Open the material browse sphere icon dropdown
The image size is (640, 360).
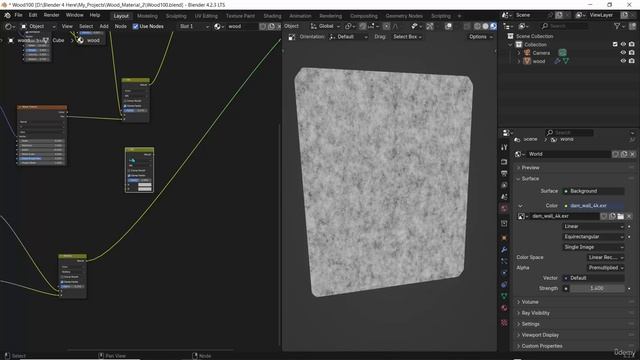218,27
